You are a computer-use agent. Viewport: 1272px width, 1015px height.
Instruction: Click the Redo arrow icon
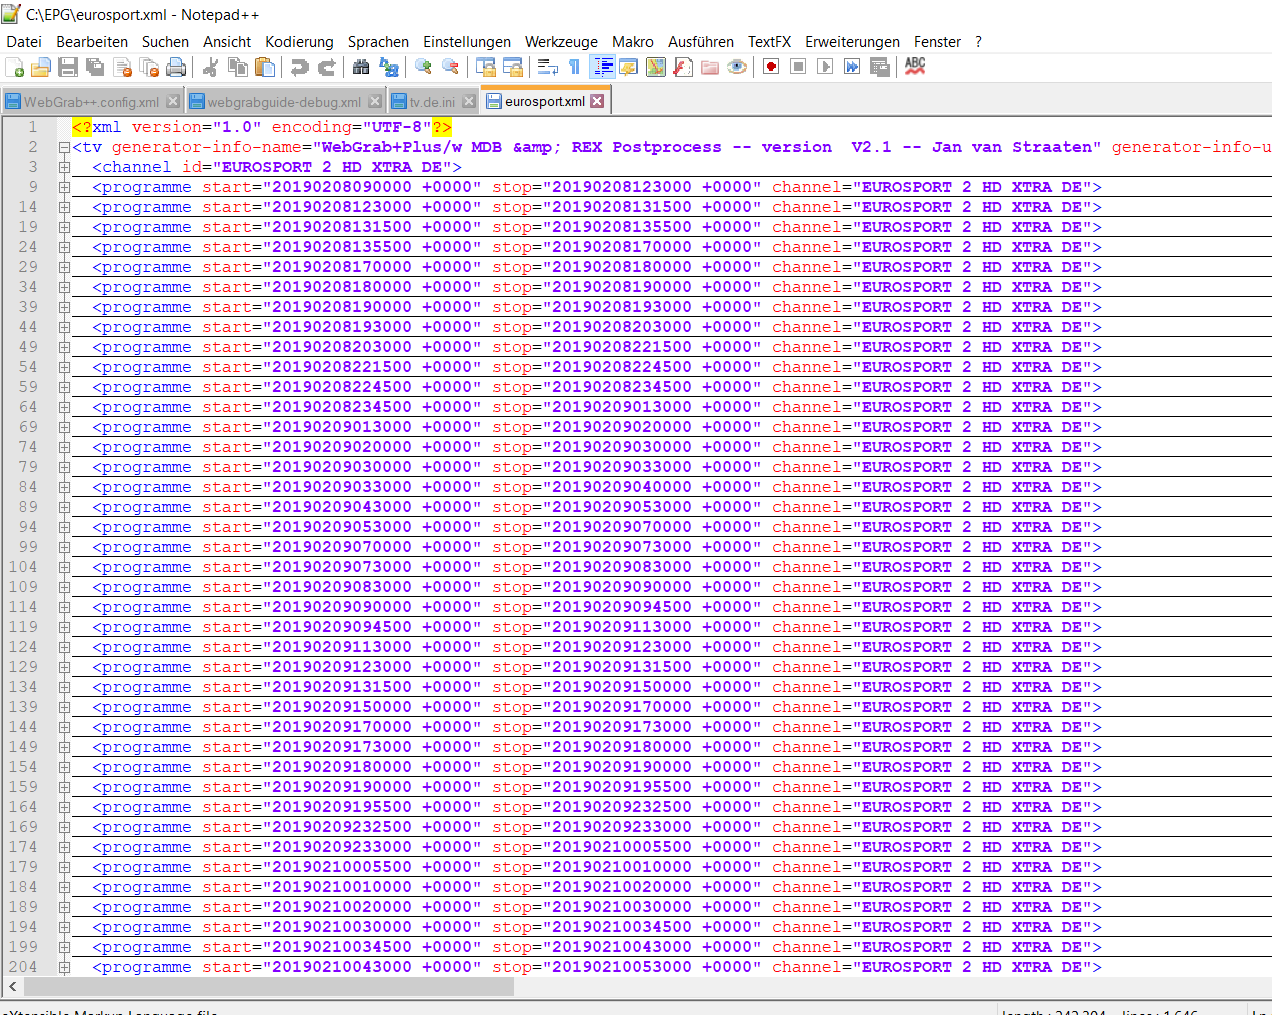coord(326,67)
